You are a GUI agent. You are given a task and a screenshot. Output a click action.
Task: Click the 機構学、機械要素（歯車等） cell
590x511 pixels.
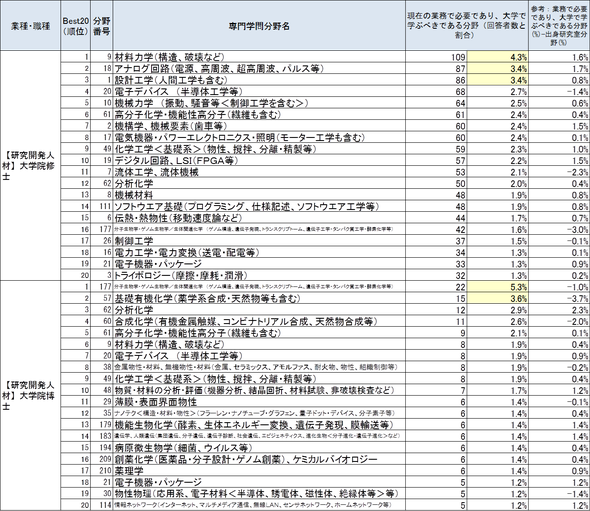259,126
